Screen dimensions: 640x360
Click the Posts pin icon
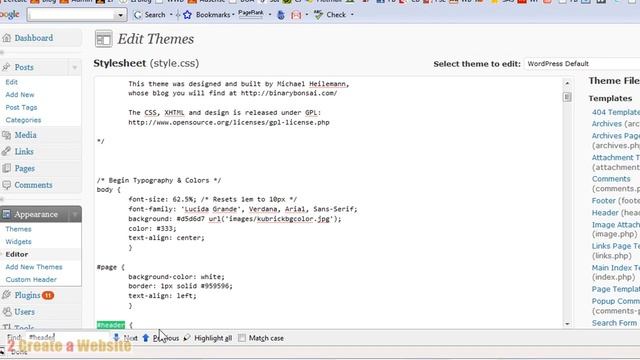6,67
